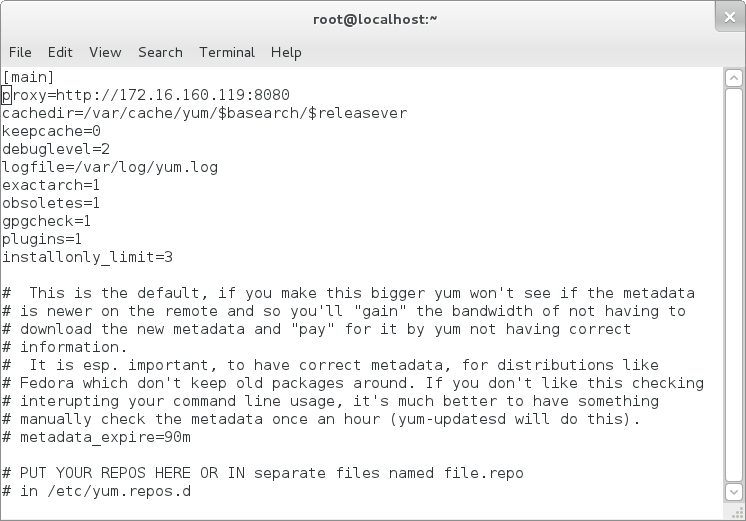The image size is (746, 521).
Task: Close the terminal window with X button
Action: (729, 18)
